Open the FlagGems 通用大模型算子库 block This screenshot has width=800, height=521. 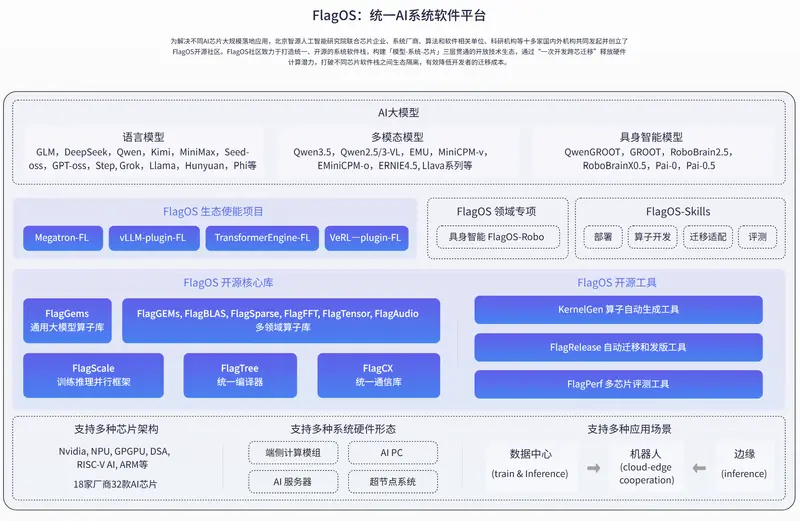(67, 320)
